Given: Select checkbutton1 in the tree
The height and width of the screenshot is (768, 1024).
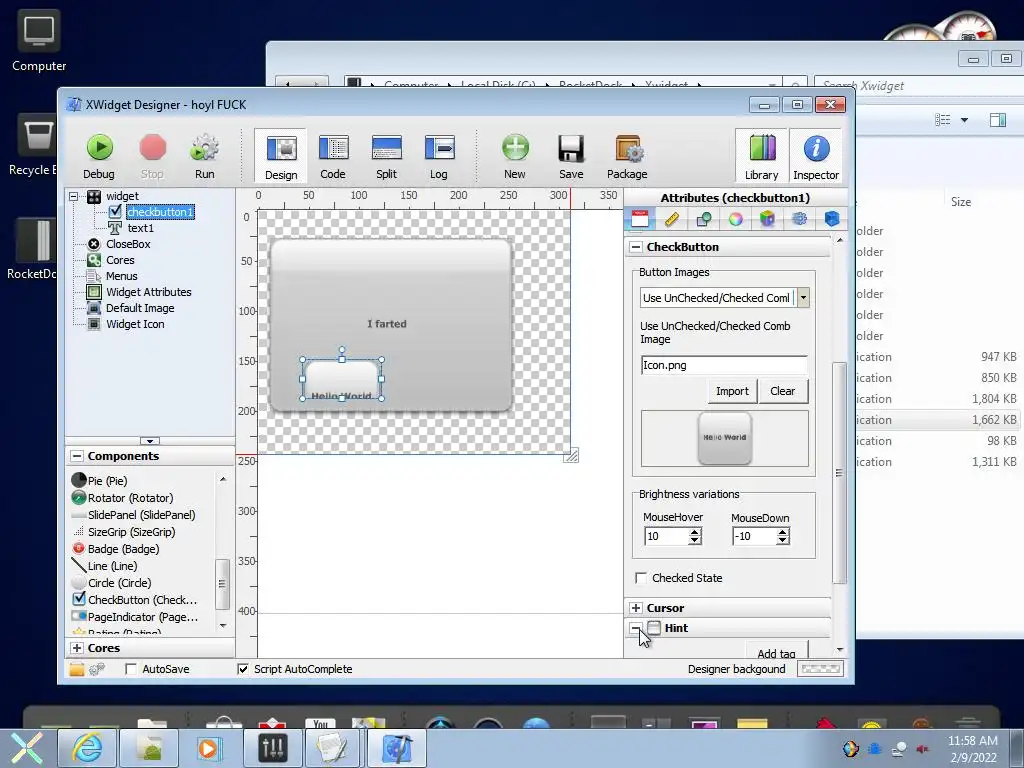Looking at the screenshot, I should 160,212.
